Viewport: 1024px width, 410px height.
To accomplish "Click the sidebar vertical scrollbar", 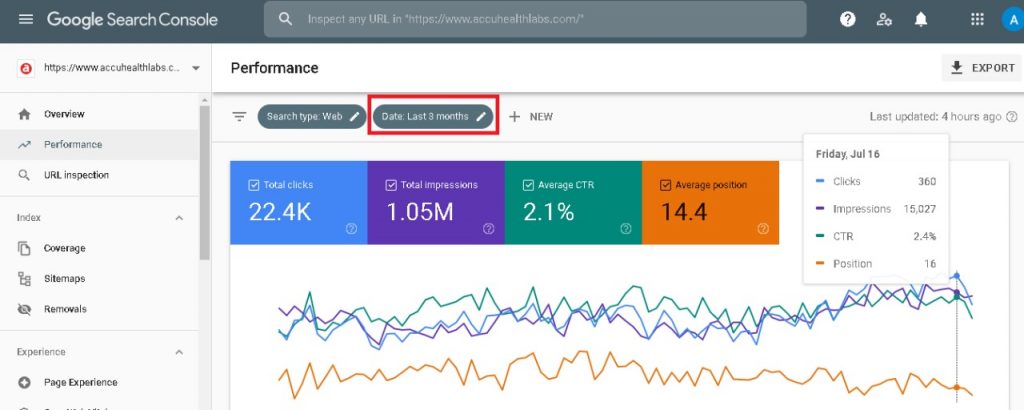I will (x=204, y=183).
